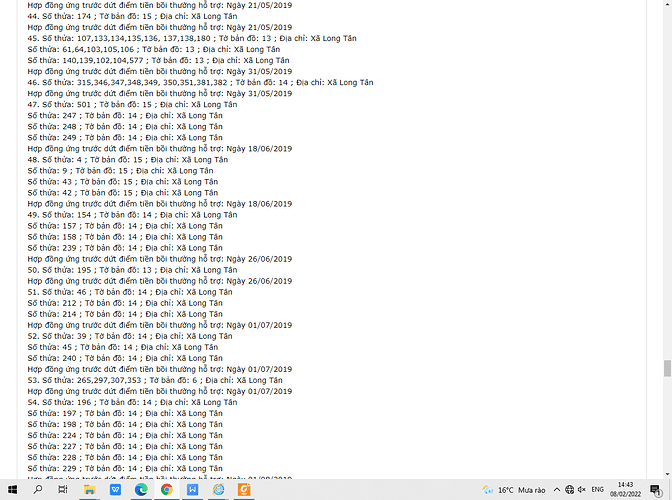Click line '47. Số thửa: 501'
The height and width of the screenshot is (500, 672).
132,105
